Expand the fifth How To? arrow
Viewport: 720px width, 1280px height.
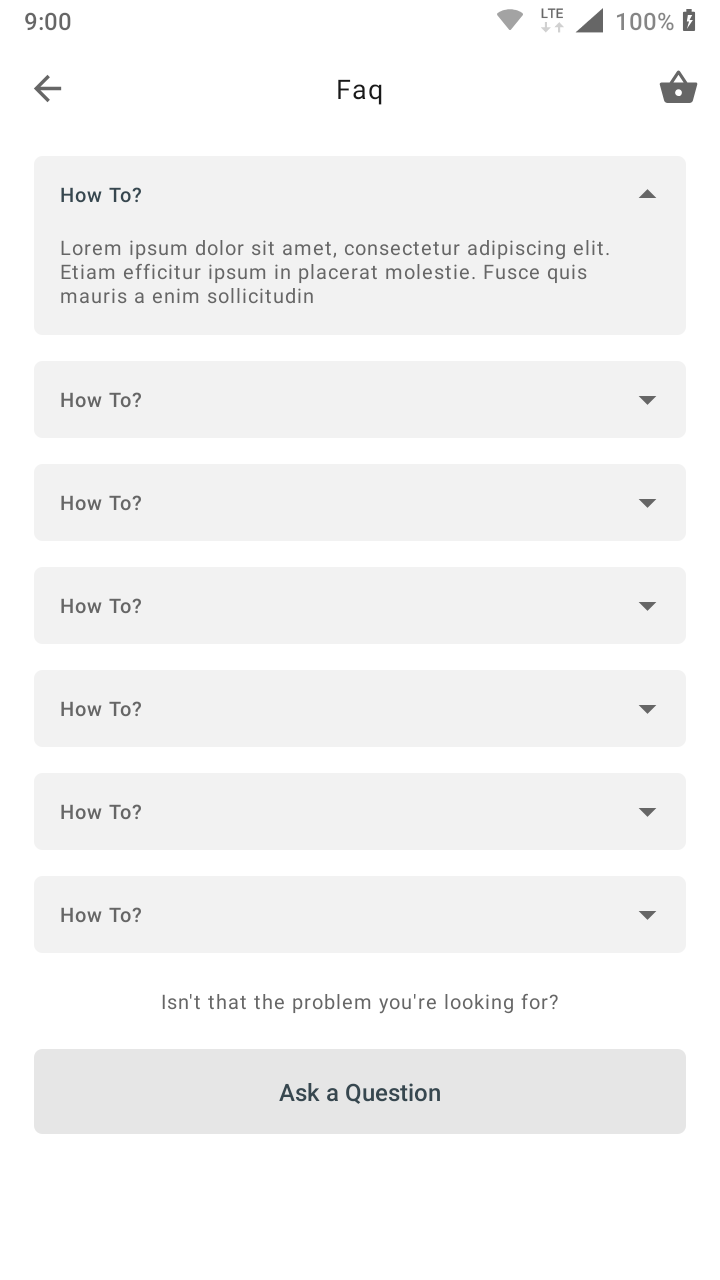(x=647, y=709)
